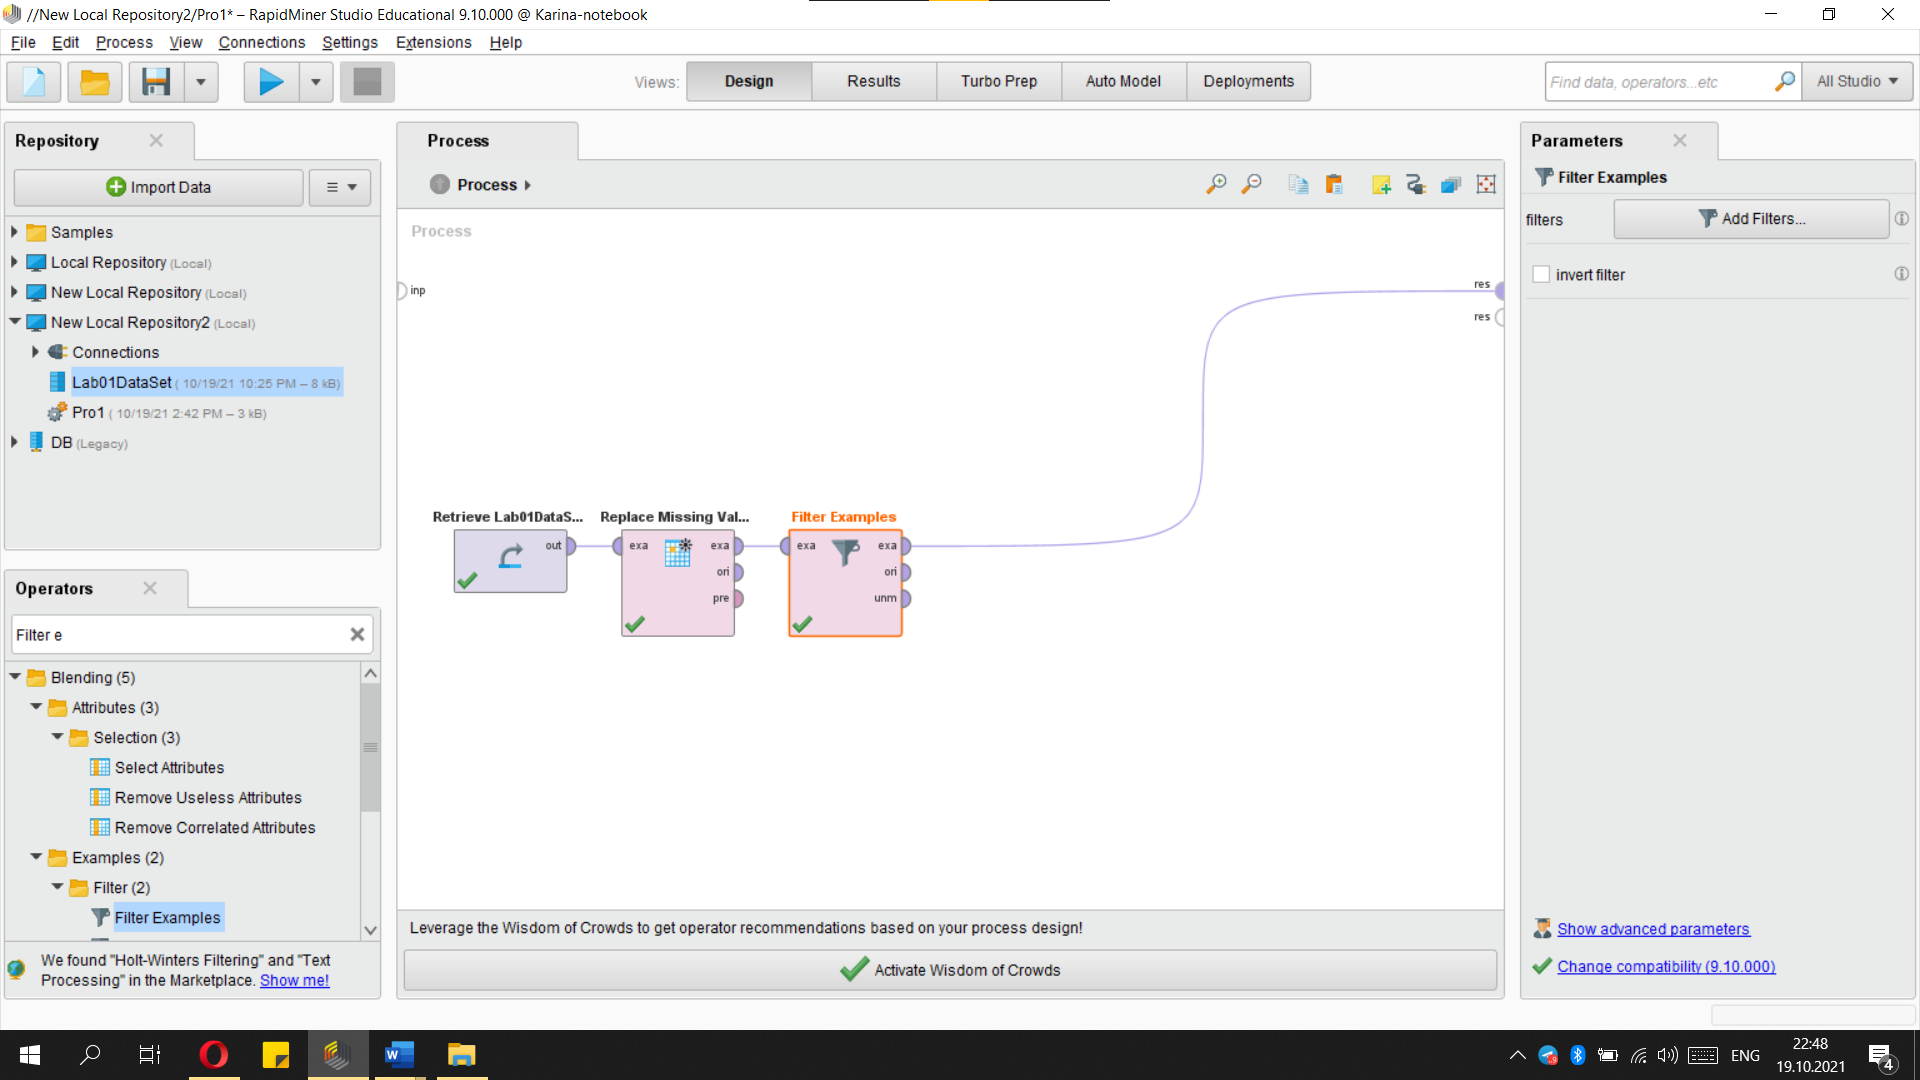Select the Retrieve Lab01DataSet operator
Image resolution: width=1920 pixels, height=1080 pixels.
point(510,561)
